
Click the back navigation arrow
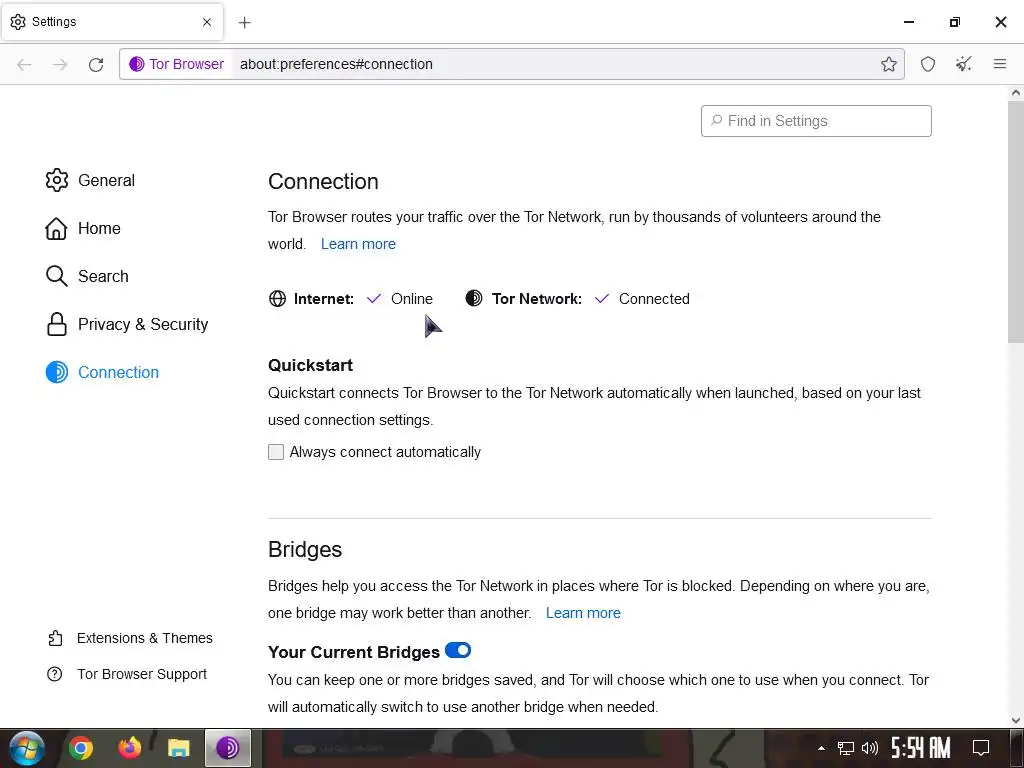click(24, 64)
